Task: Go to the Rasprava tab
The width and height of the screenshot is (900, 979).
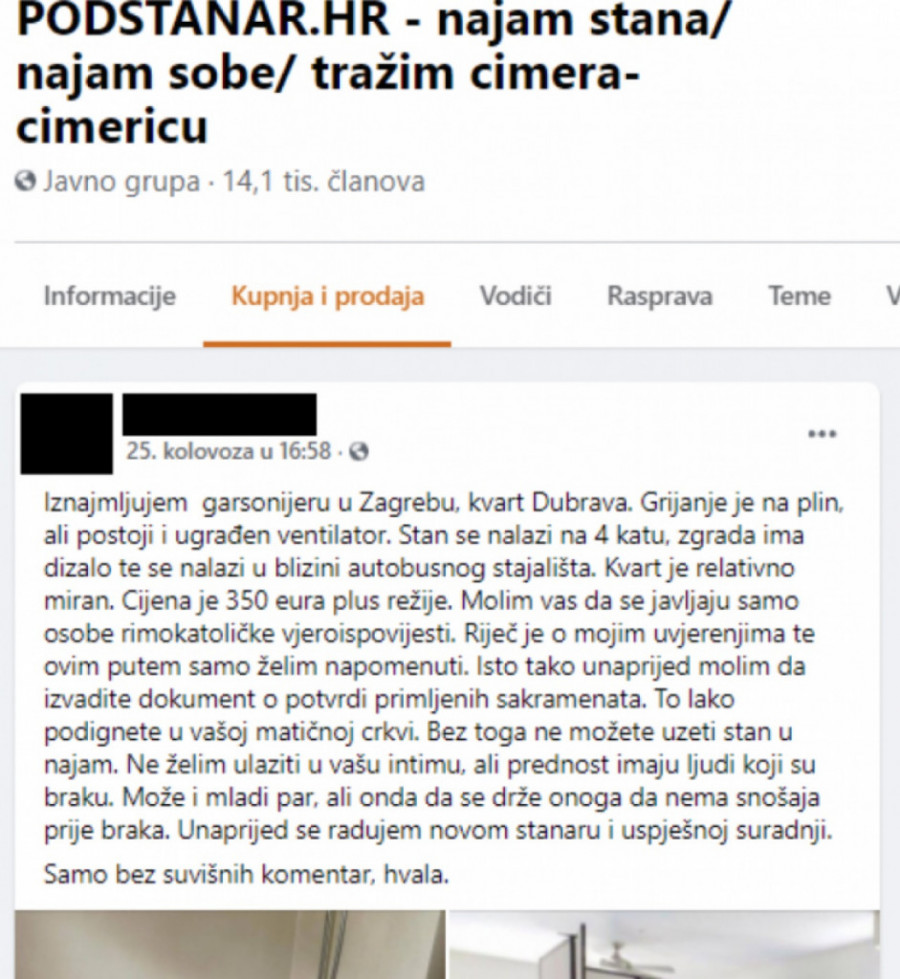Action: [x=660, y=296]
